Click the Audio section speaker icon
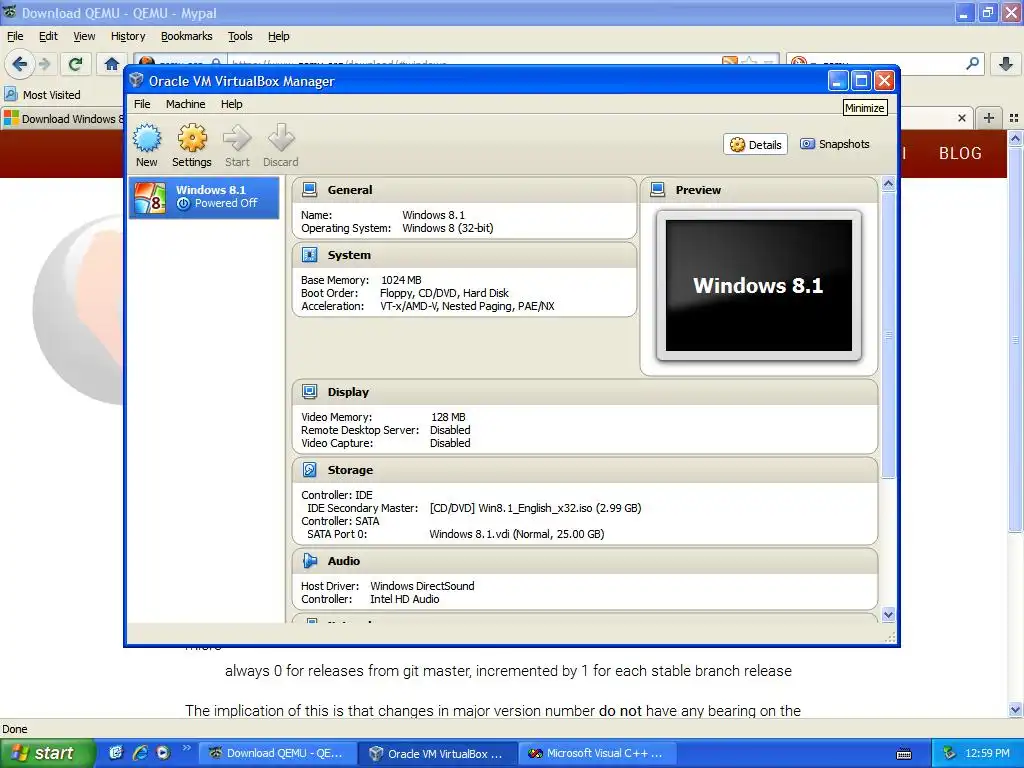This screenshot has height=768, width=1024. click(310, 560)
